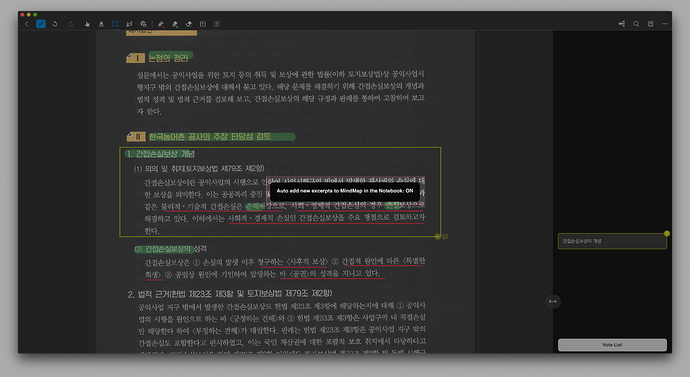Click the heading '논점의 정리'
This screenshot has width=690, height=377.
(168, 58)
